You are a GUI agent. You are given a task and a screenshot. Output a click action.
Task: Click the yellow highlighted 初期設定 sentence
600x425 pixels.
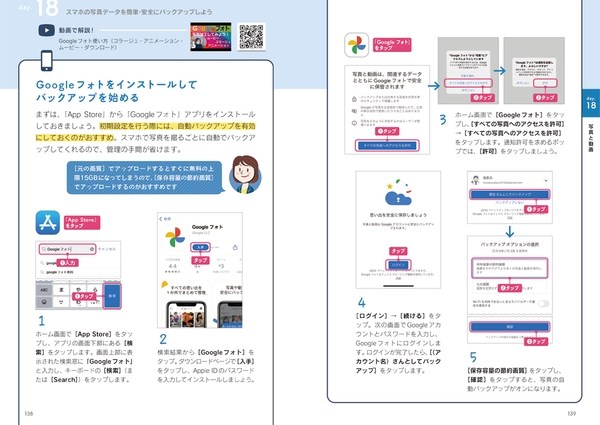(145, 132)
